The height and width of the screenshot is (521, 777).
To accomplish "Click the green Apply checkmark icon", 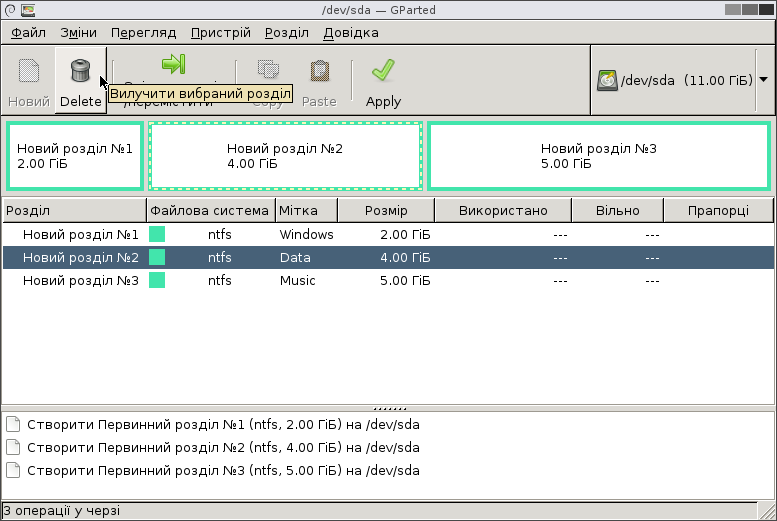I will pos(382,70).
